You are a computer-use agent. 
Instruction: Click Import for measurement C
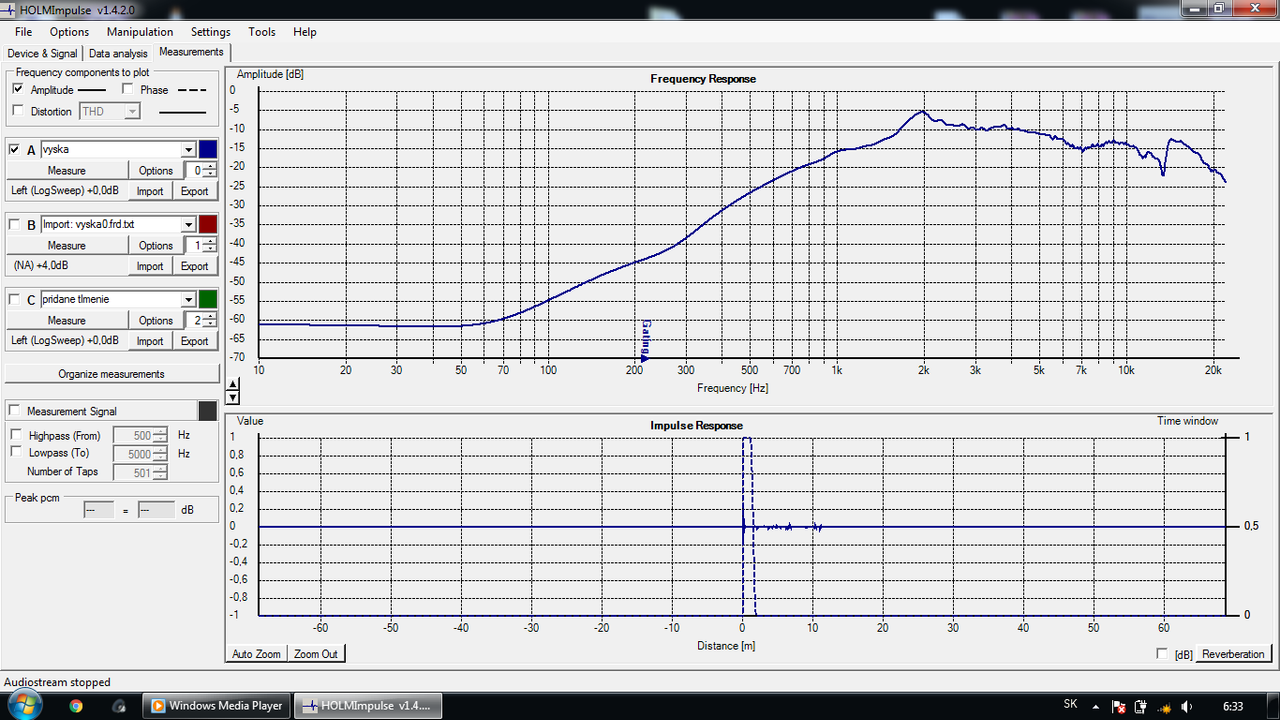click(150, 341)
